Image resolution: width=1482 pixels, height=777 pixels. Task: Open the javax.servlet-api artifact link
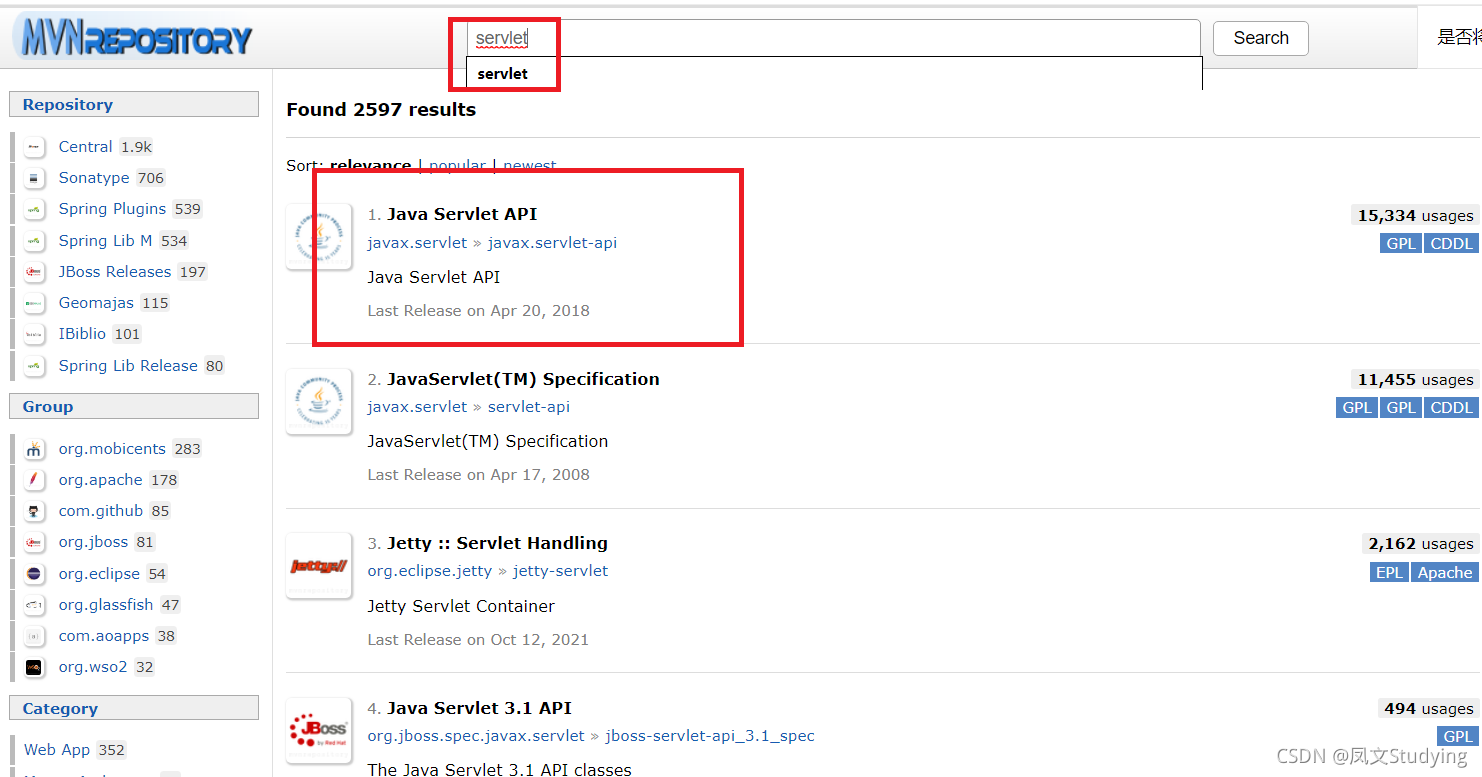pos(552,243)
